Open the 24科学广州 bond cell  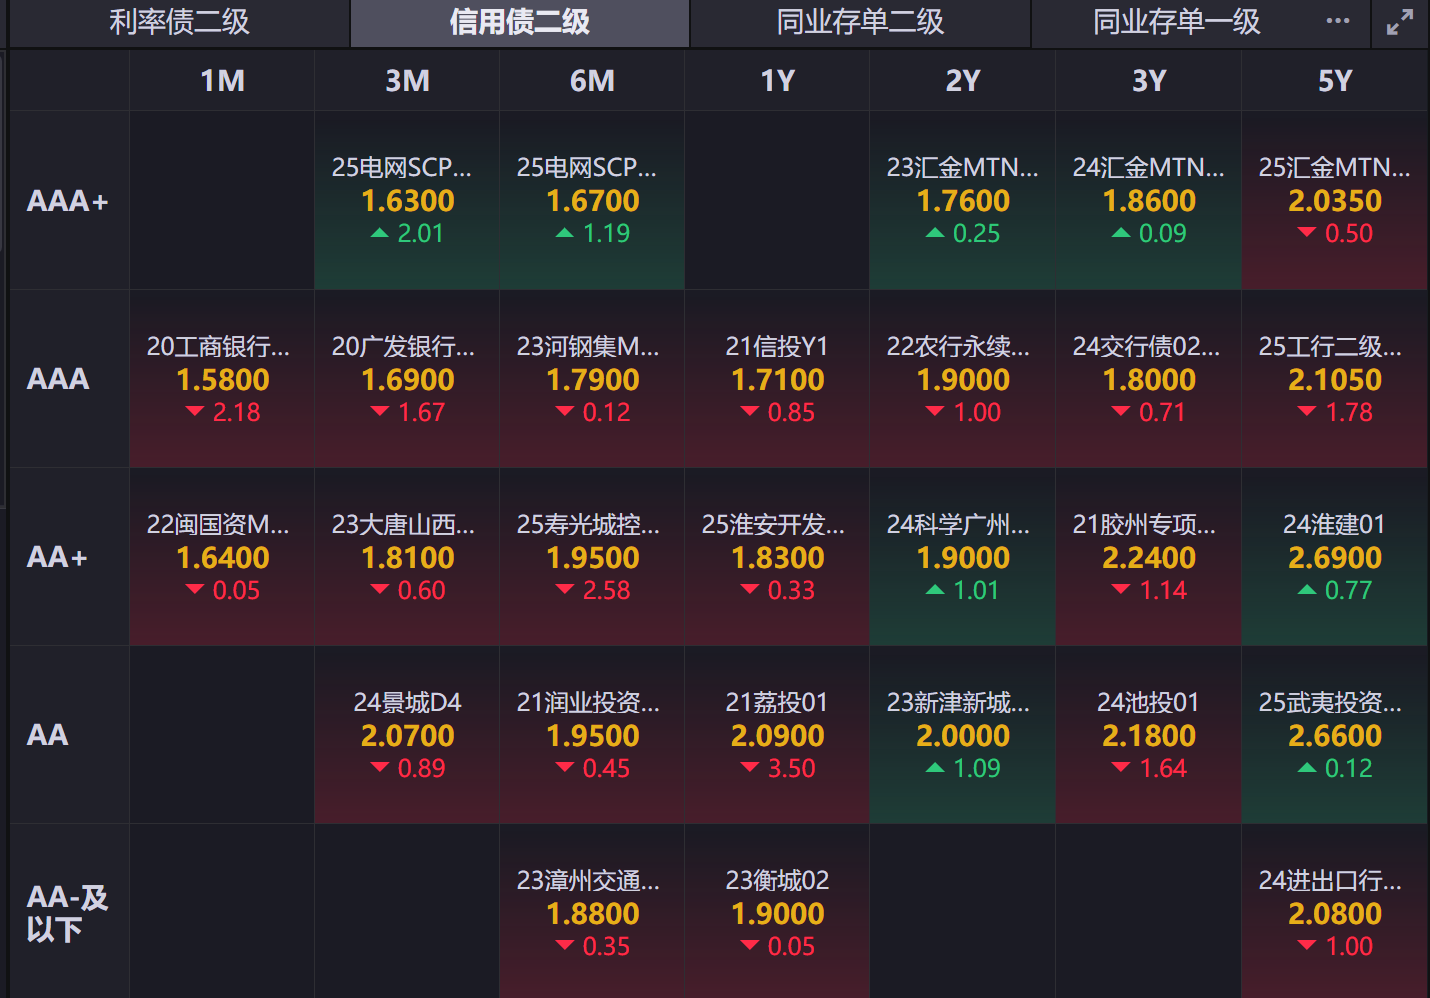pyautogui.click(x=963, y=557)
